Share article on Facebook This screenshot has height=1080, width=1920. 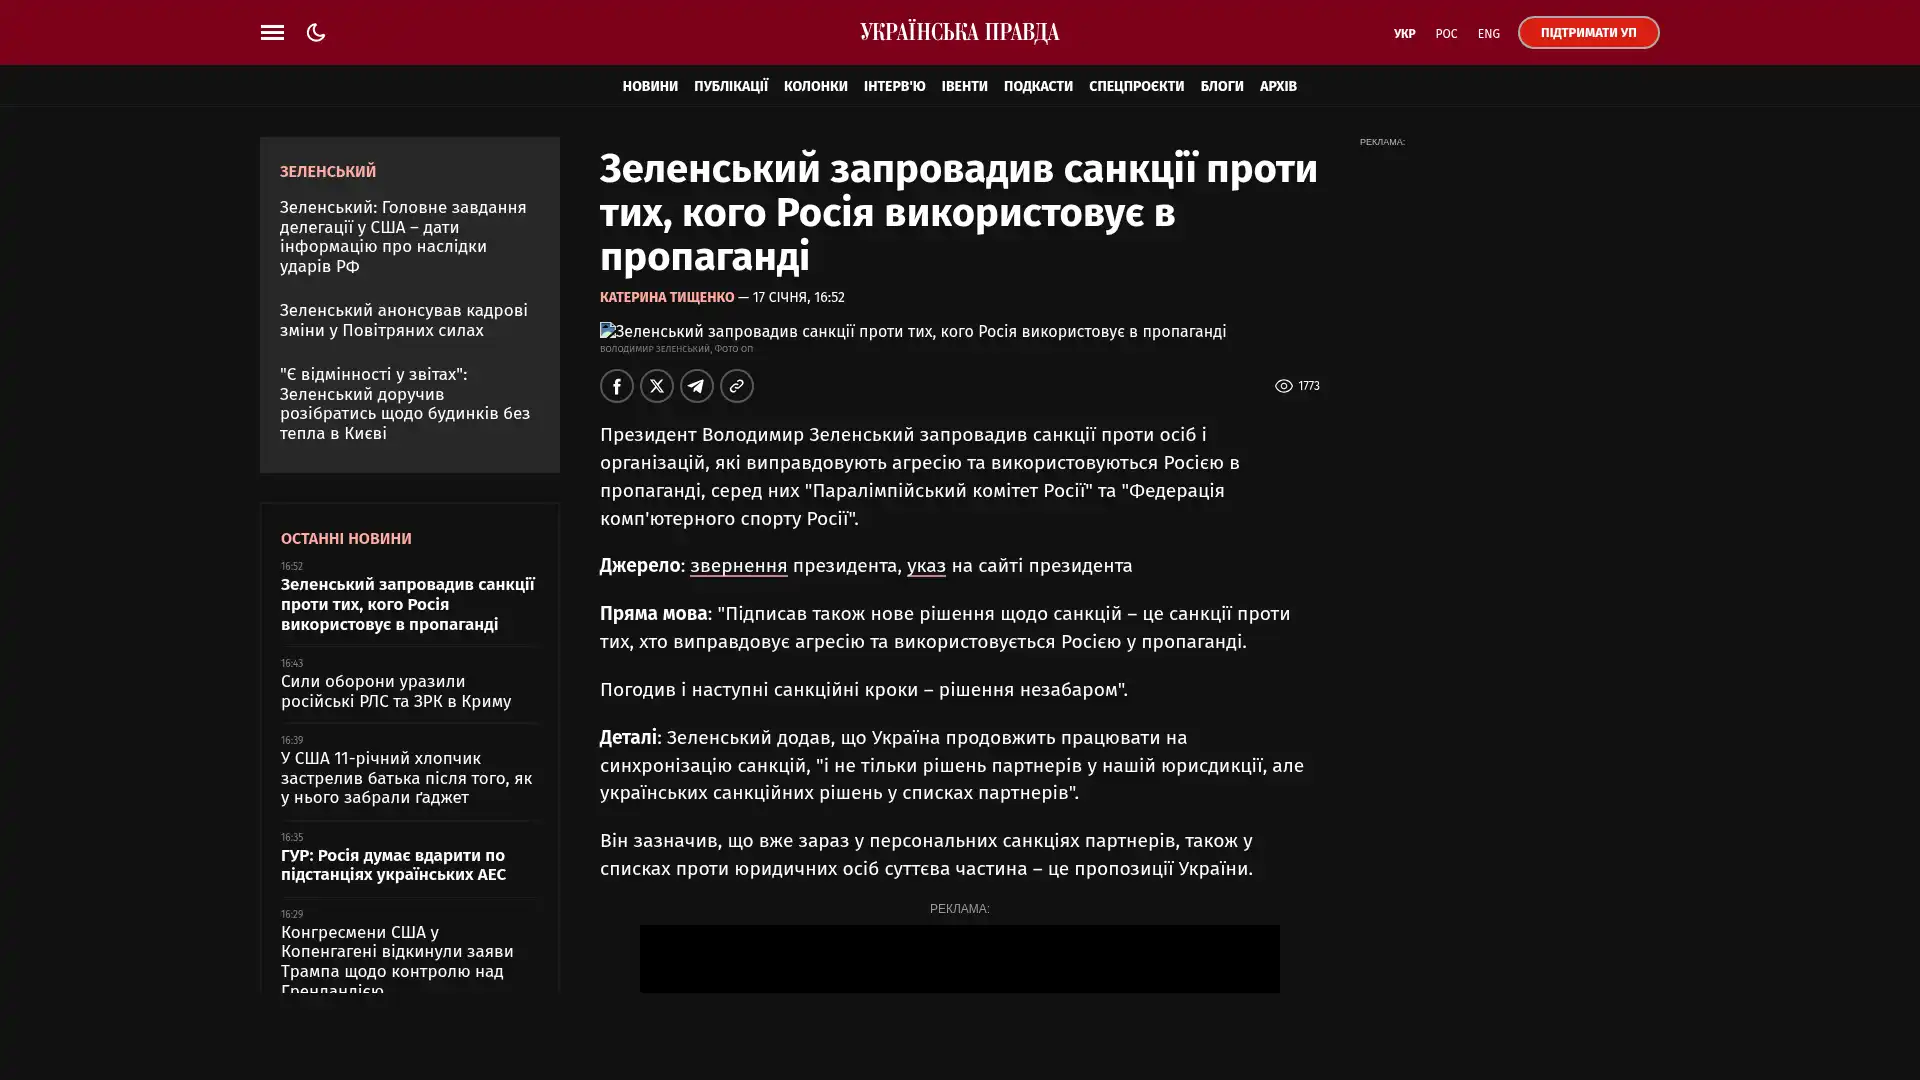click(616, 386)
